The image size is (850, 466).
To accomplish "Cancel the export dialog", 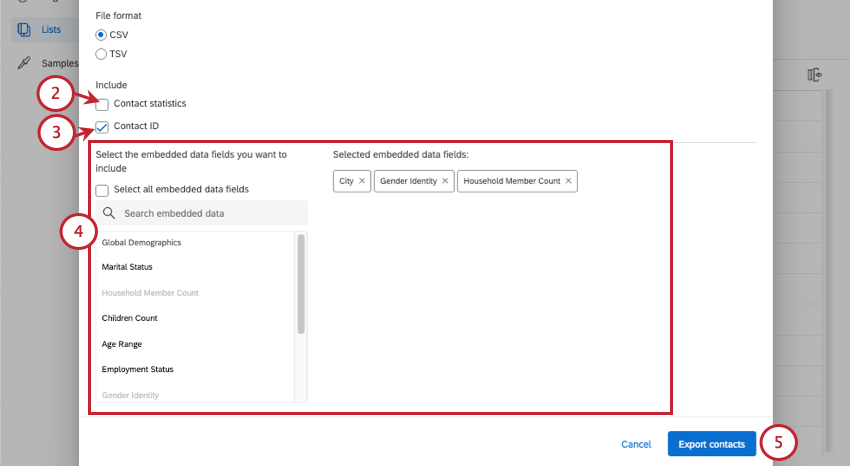I will (636, 444).
